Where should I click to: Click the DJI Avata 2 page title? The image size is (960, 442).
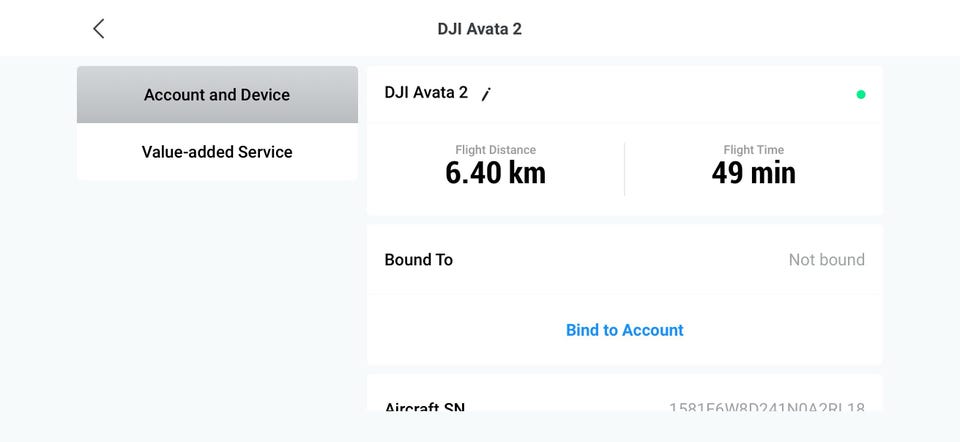coord(479,29)
